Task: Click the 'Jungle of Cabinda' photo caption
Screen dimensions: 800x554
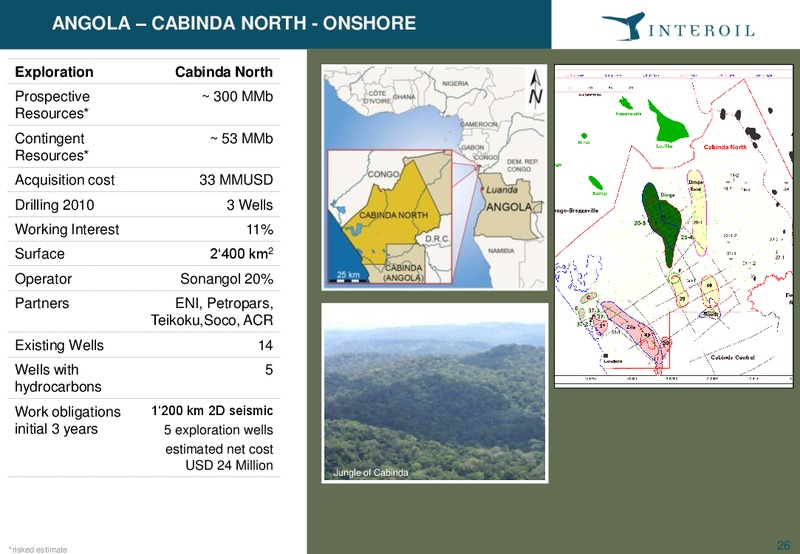Action: click(x=371, y=473)
